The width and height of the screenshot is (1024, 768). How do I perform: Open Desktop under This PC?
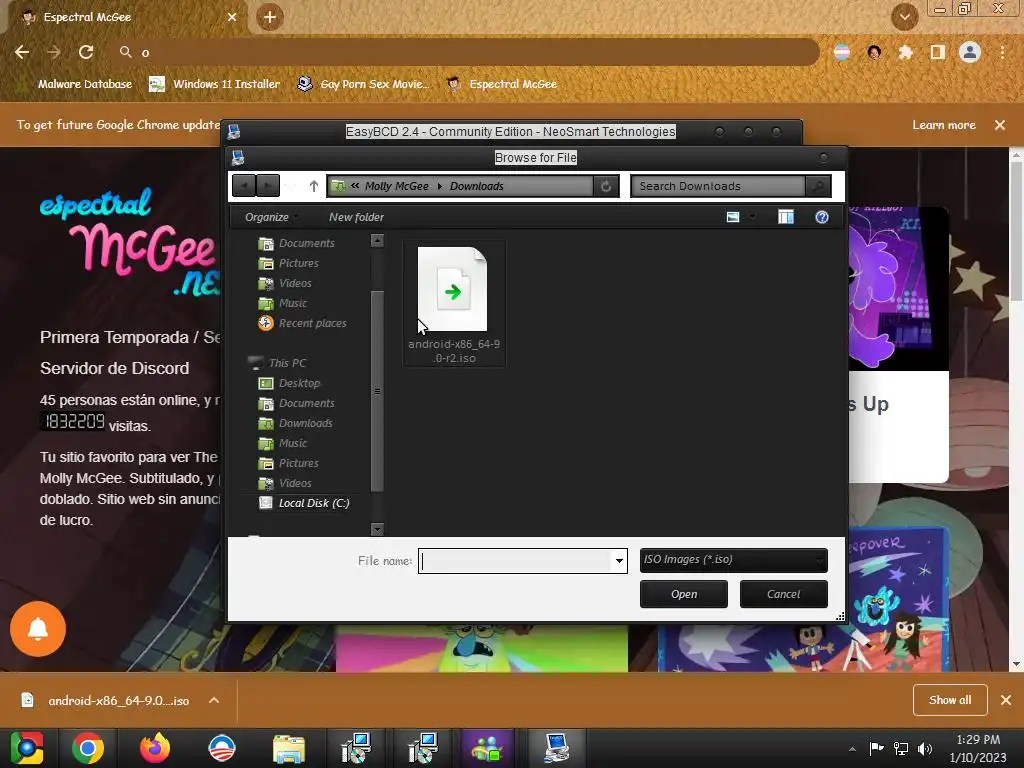click(290, 383)
